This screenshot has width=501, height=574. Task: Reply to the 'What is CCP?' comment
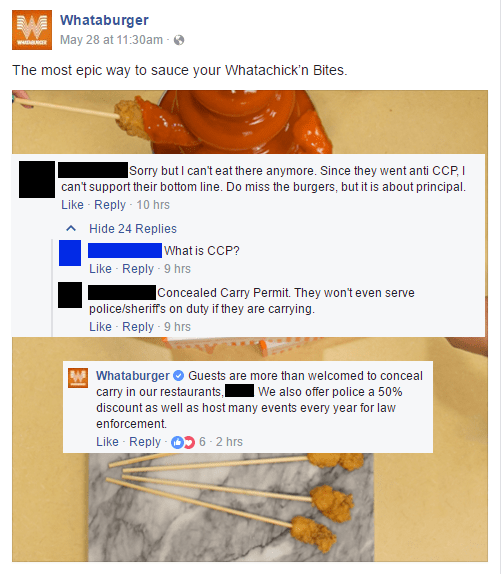(138, 269)
